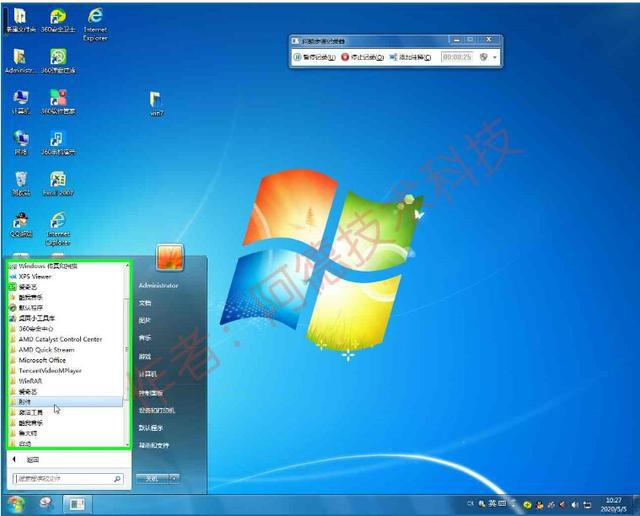
Task: Click the search magnifier icon in Start menu
Action: [x=117, y=478]
